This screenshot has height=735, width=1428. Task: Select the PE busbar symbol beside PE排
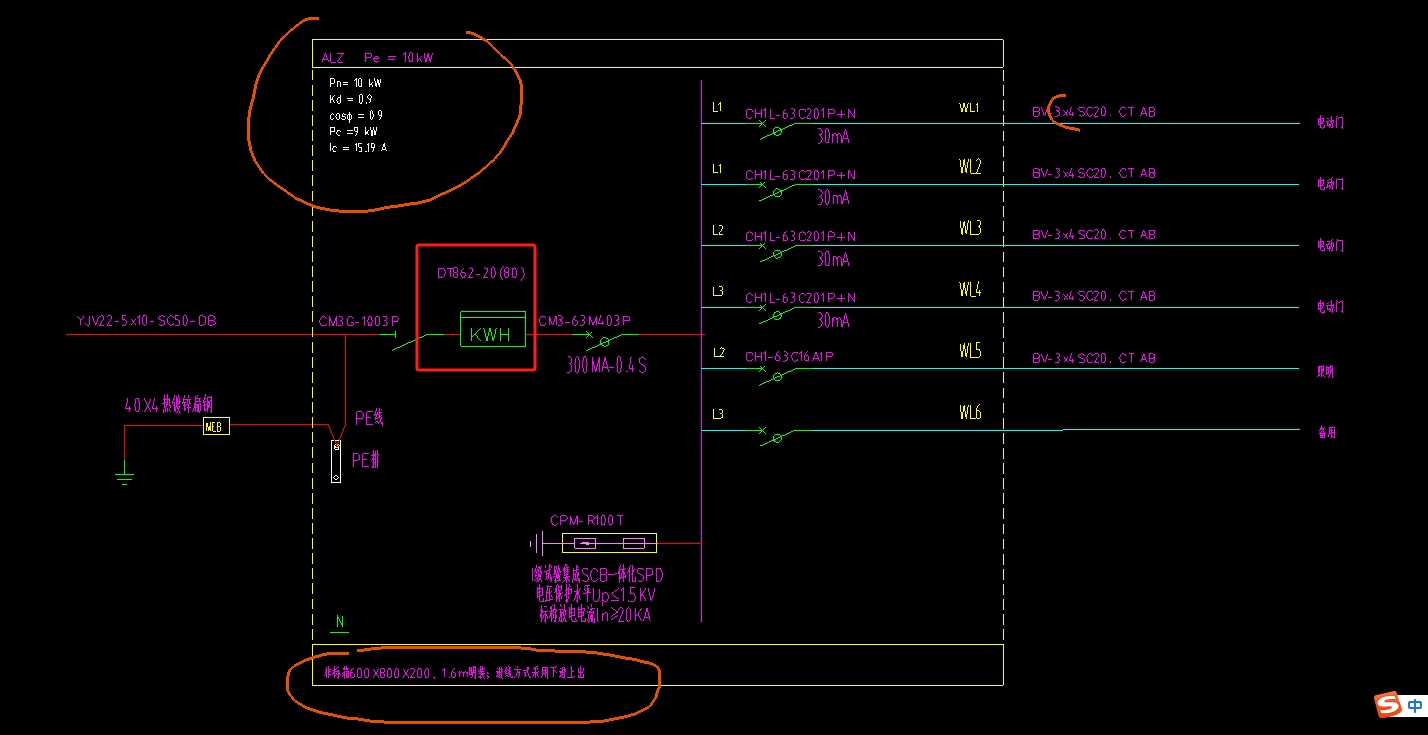pyautogui.click(x=336, y=462)
